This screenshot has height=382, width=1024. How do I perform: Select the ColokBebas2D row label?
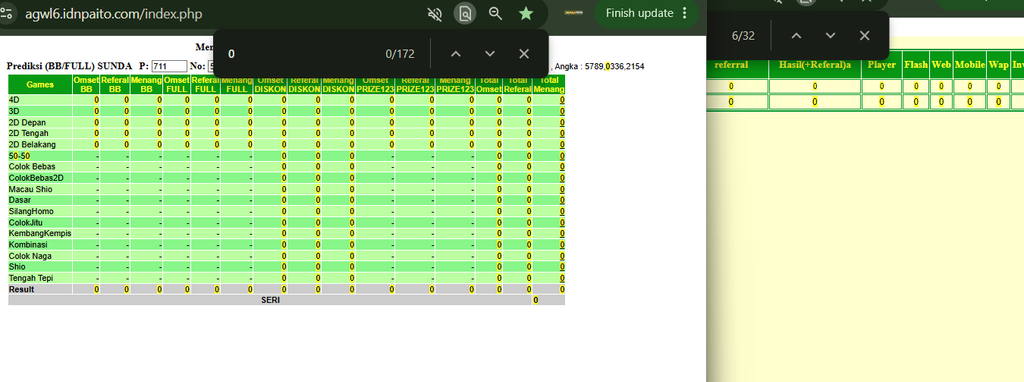36,178
